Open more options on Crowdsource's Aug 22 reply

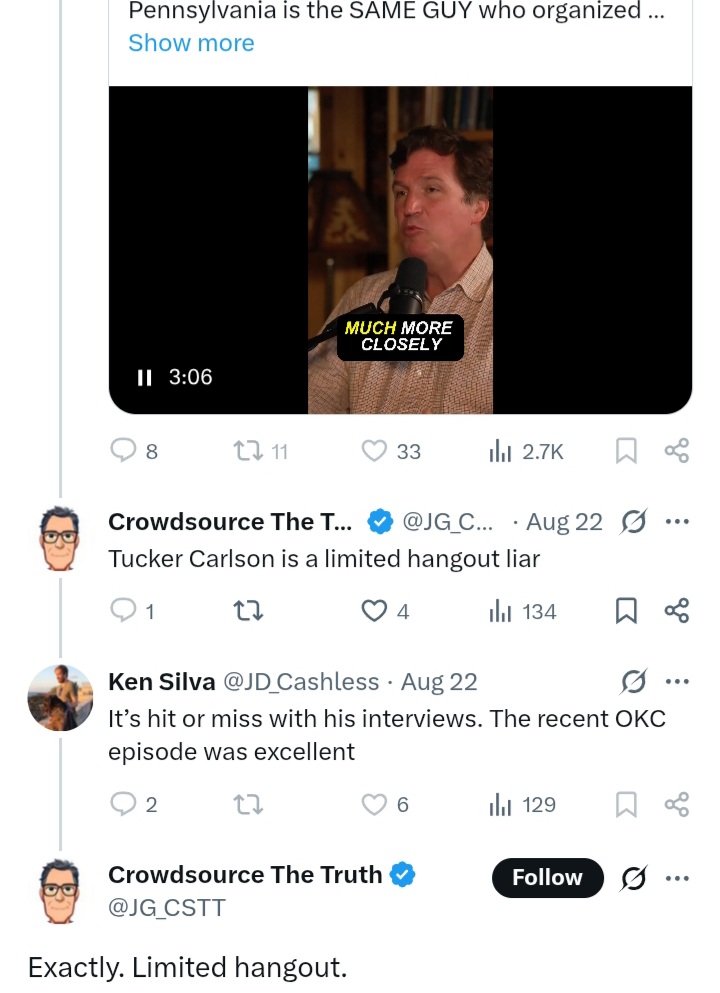click(x=677, y=521)
